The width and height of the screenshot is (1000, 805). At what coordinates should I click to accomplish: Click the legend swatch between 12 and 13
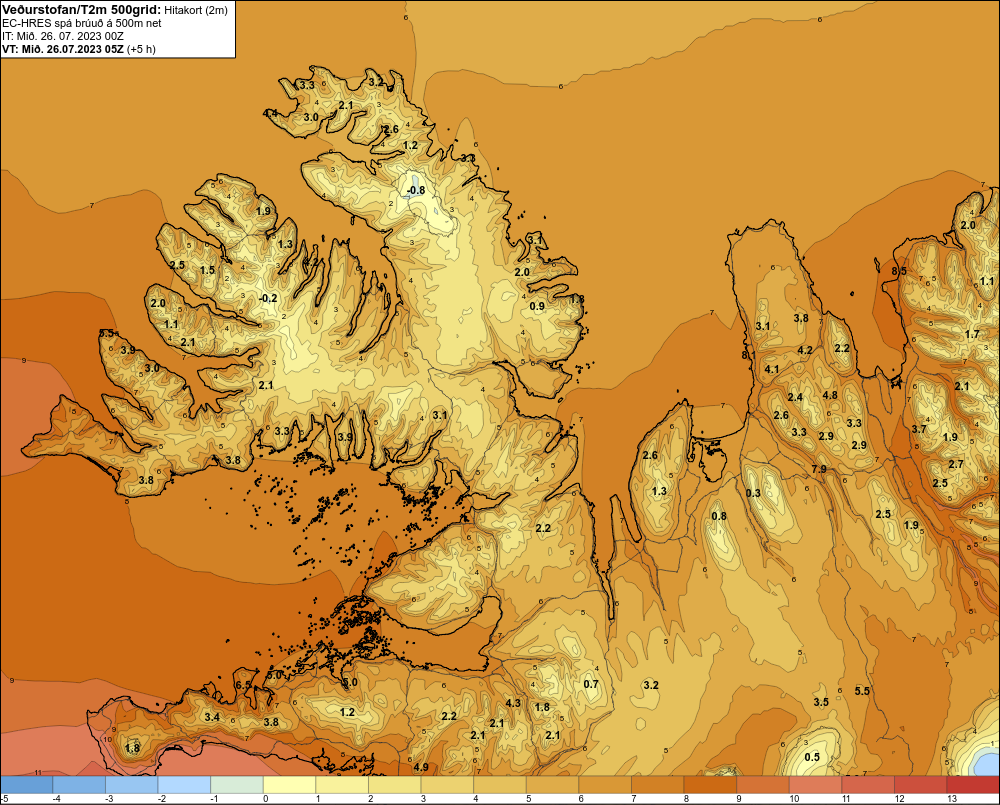coord(921,785)
